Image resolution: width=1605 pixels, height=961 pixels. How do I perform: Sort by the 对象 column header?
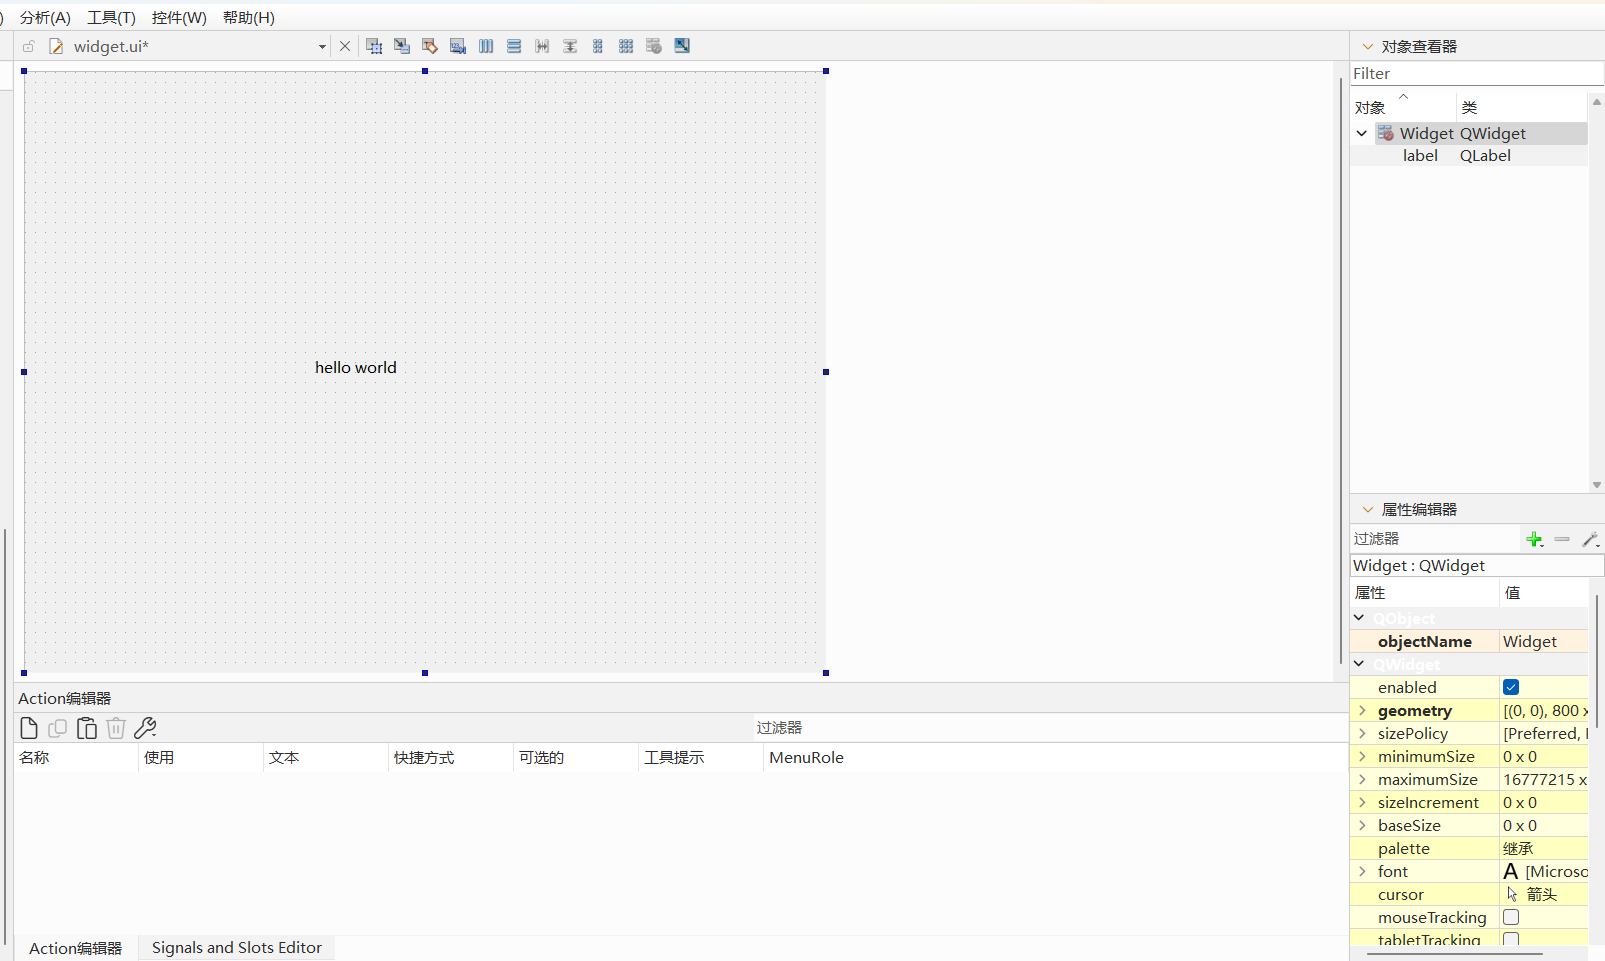point(1403,107)
